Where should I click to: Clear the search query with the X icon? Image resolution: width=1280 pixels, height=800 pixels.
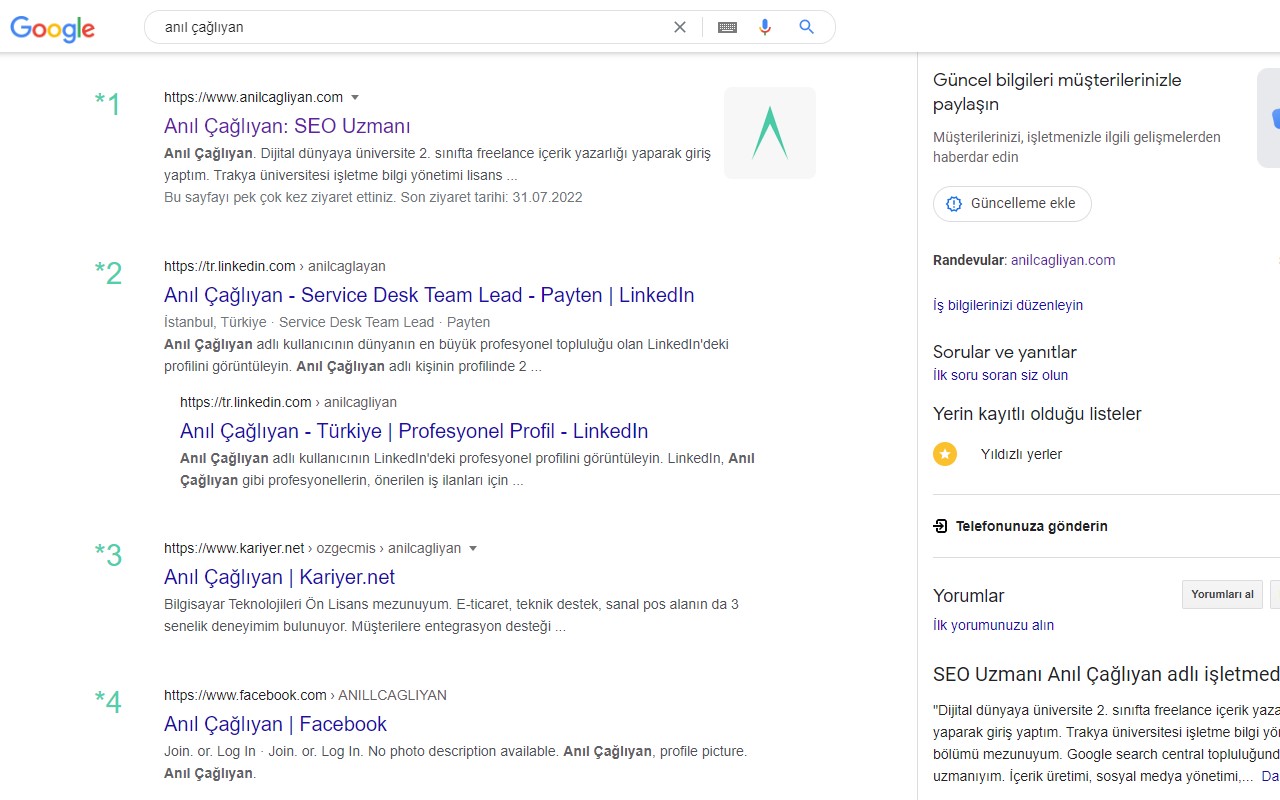[x=680, y=27]
